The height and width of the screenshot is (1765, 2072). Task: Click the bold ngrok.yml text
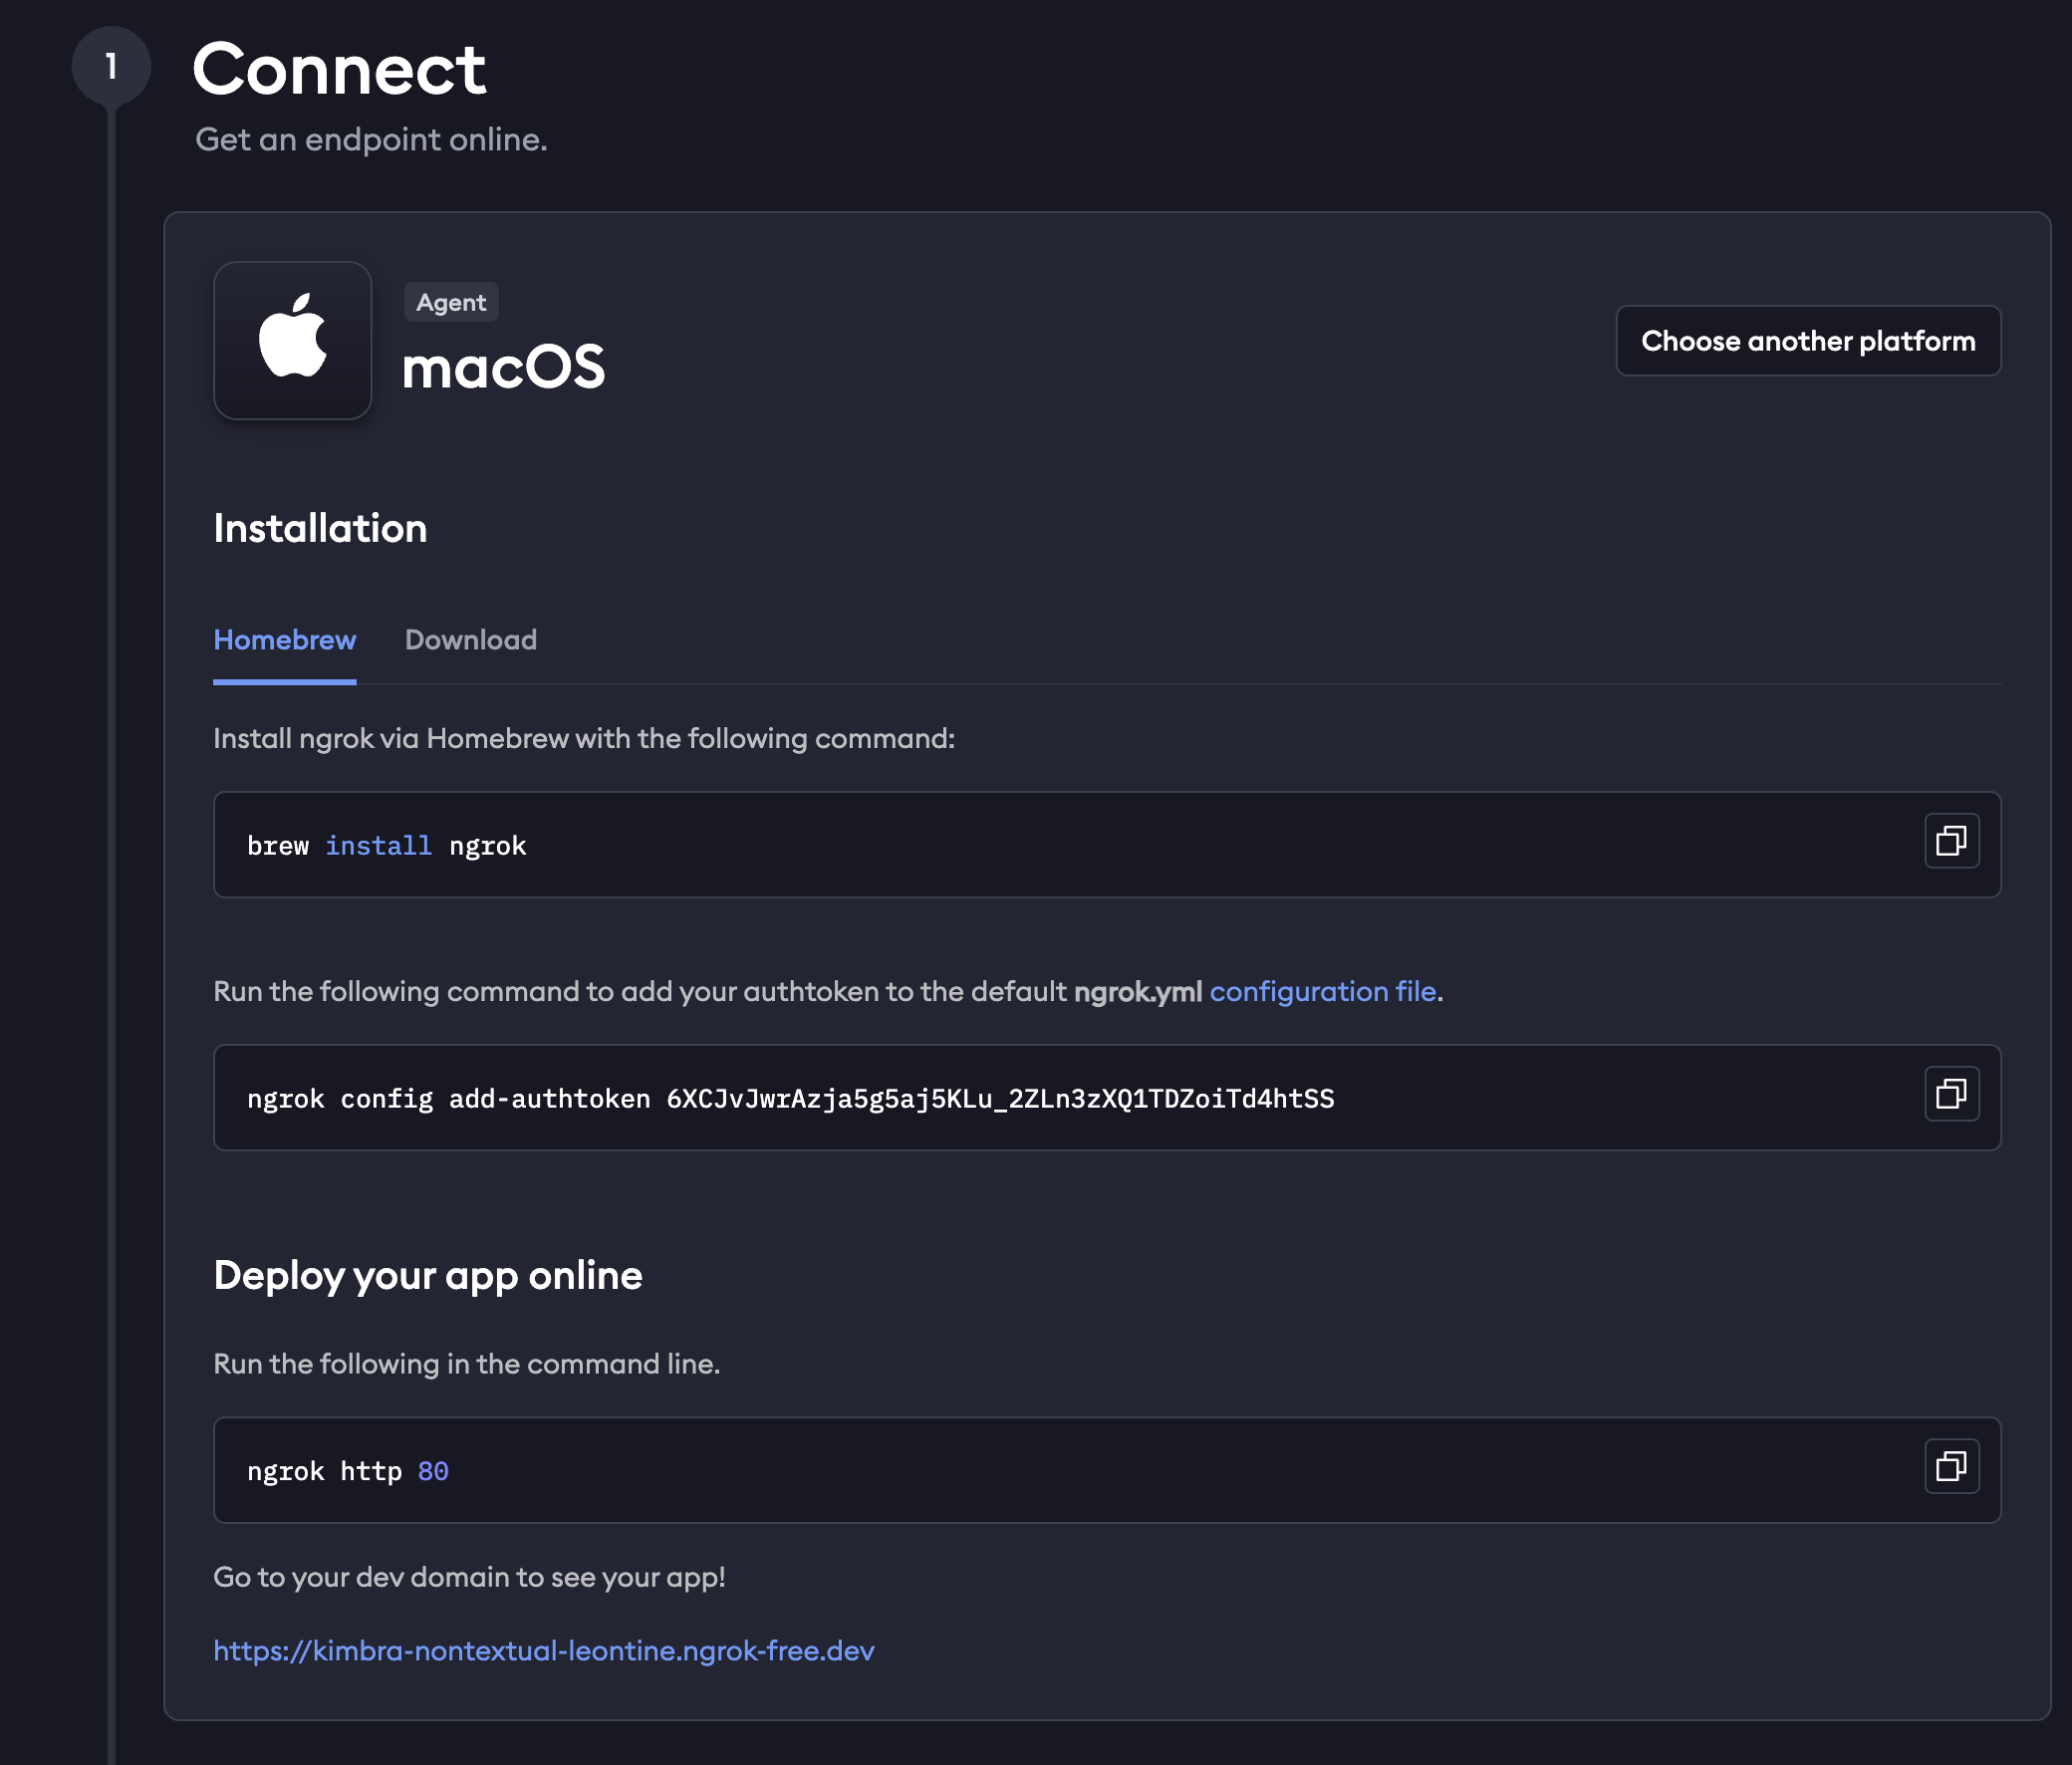click(x=1138, y=991)
